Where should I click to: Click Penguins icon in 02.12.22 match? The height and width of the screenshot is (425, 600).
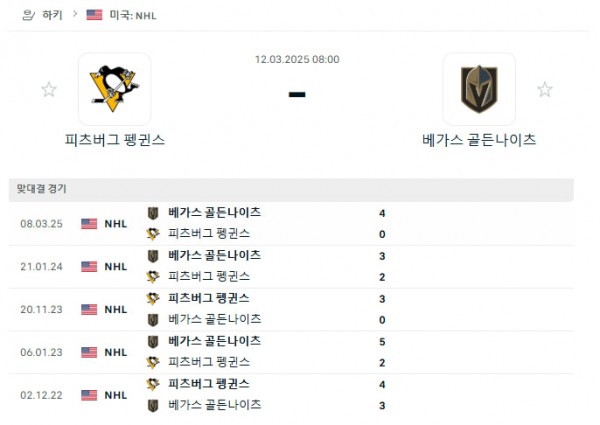coord(153,384)
